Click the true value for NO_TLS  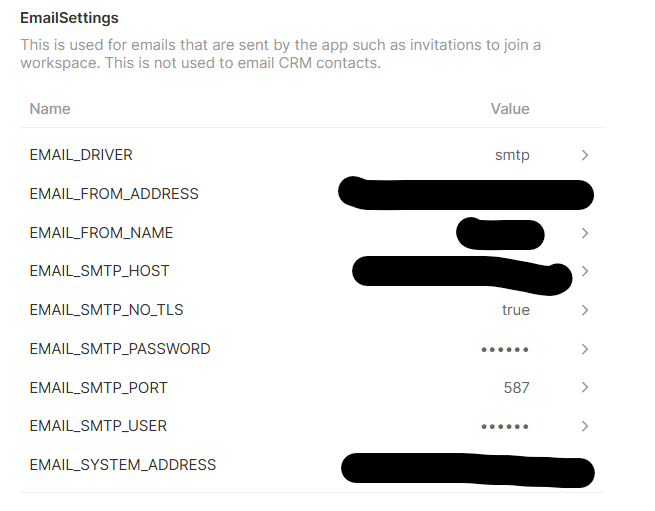click(515, 310)
